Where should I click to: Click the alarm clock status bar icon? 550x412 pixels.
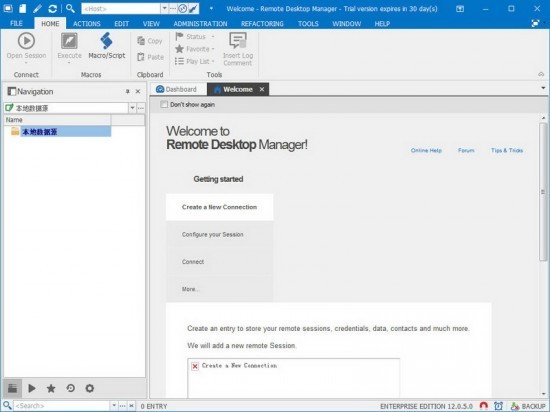498,406
